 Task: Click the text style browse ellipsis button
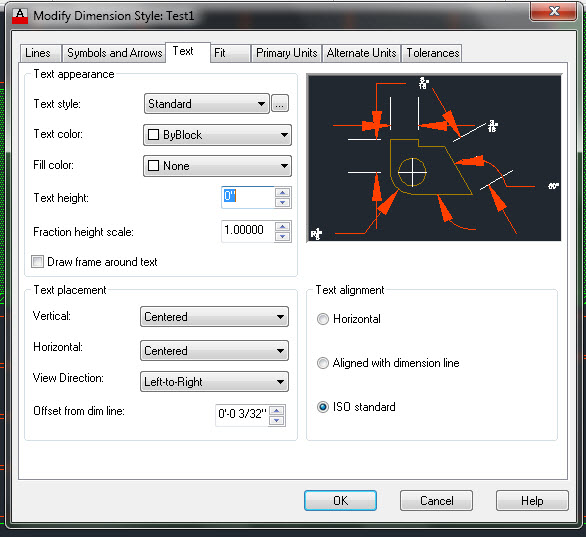[280, 104]
